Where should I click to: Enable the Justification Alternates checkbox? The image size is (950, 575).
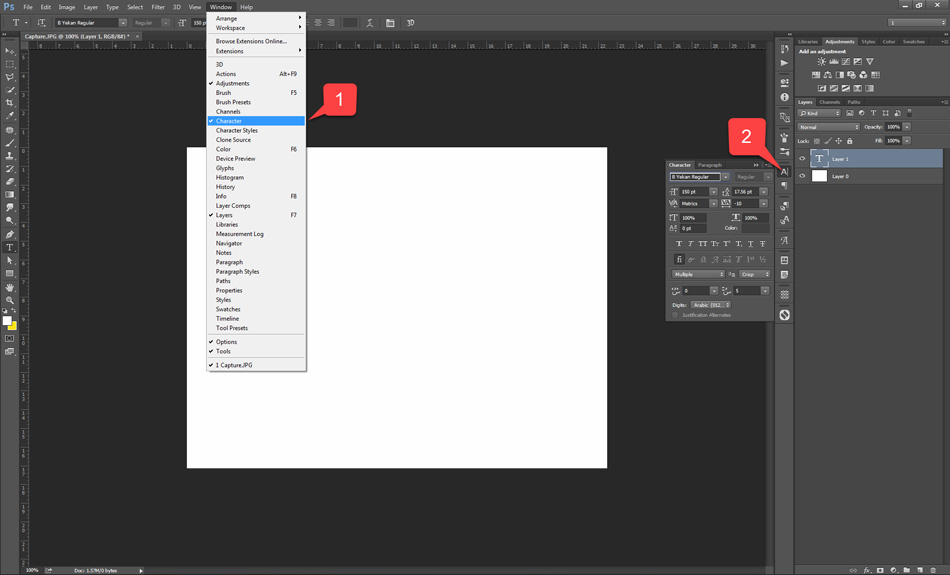pos(675,315)
